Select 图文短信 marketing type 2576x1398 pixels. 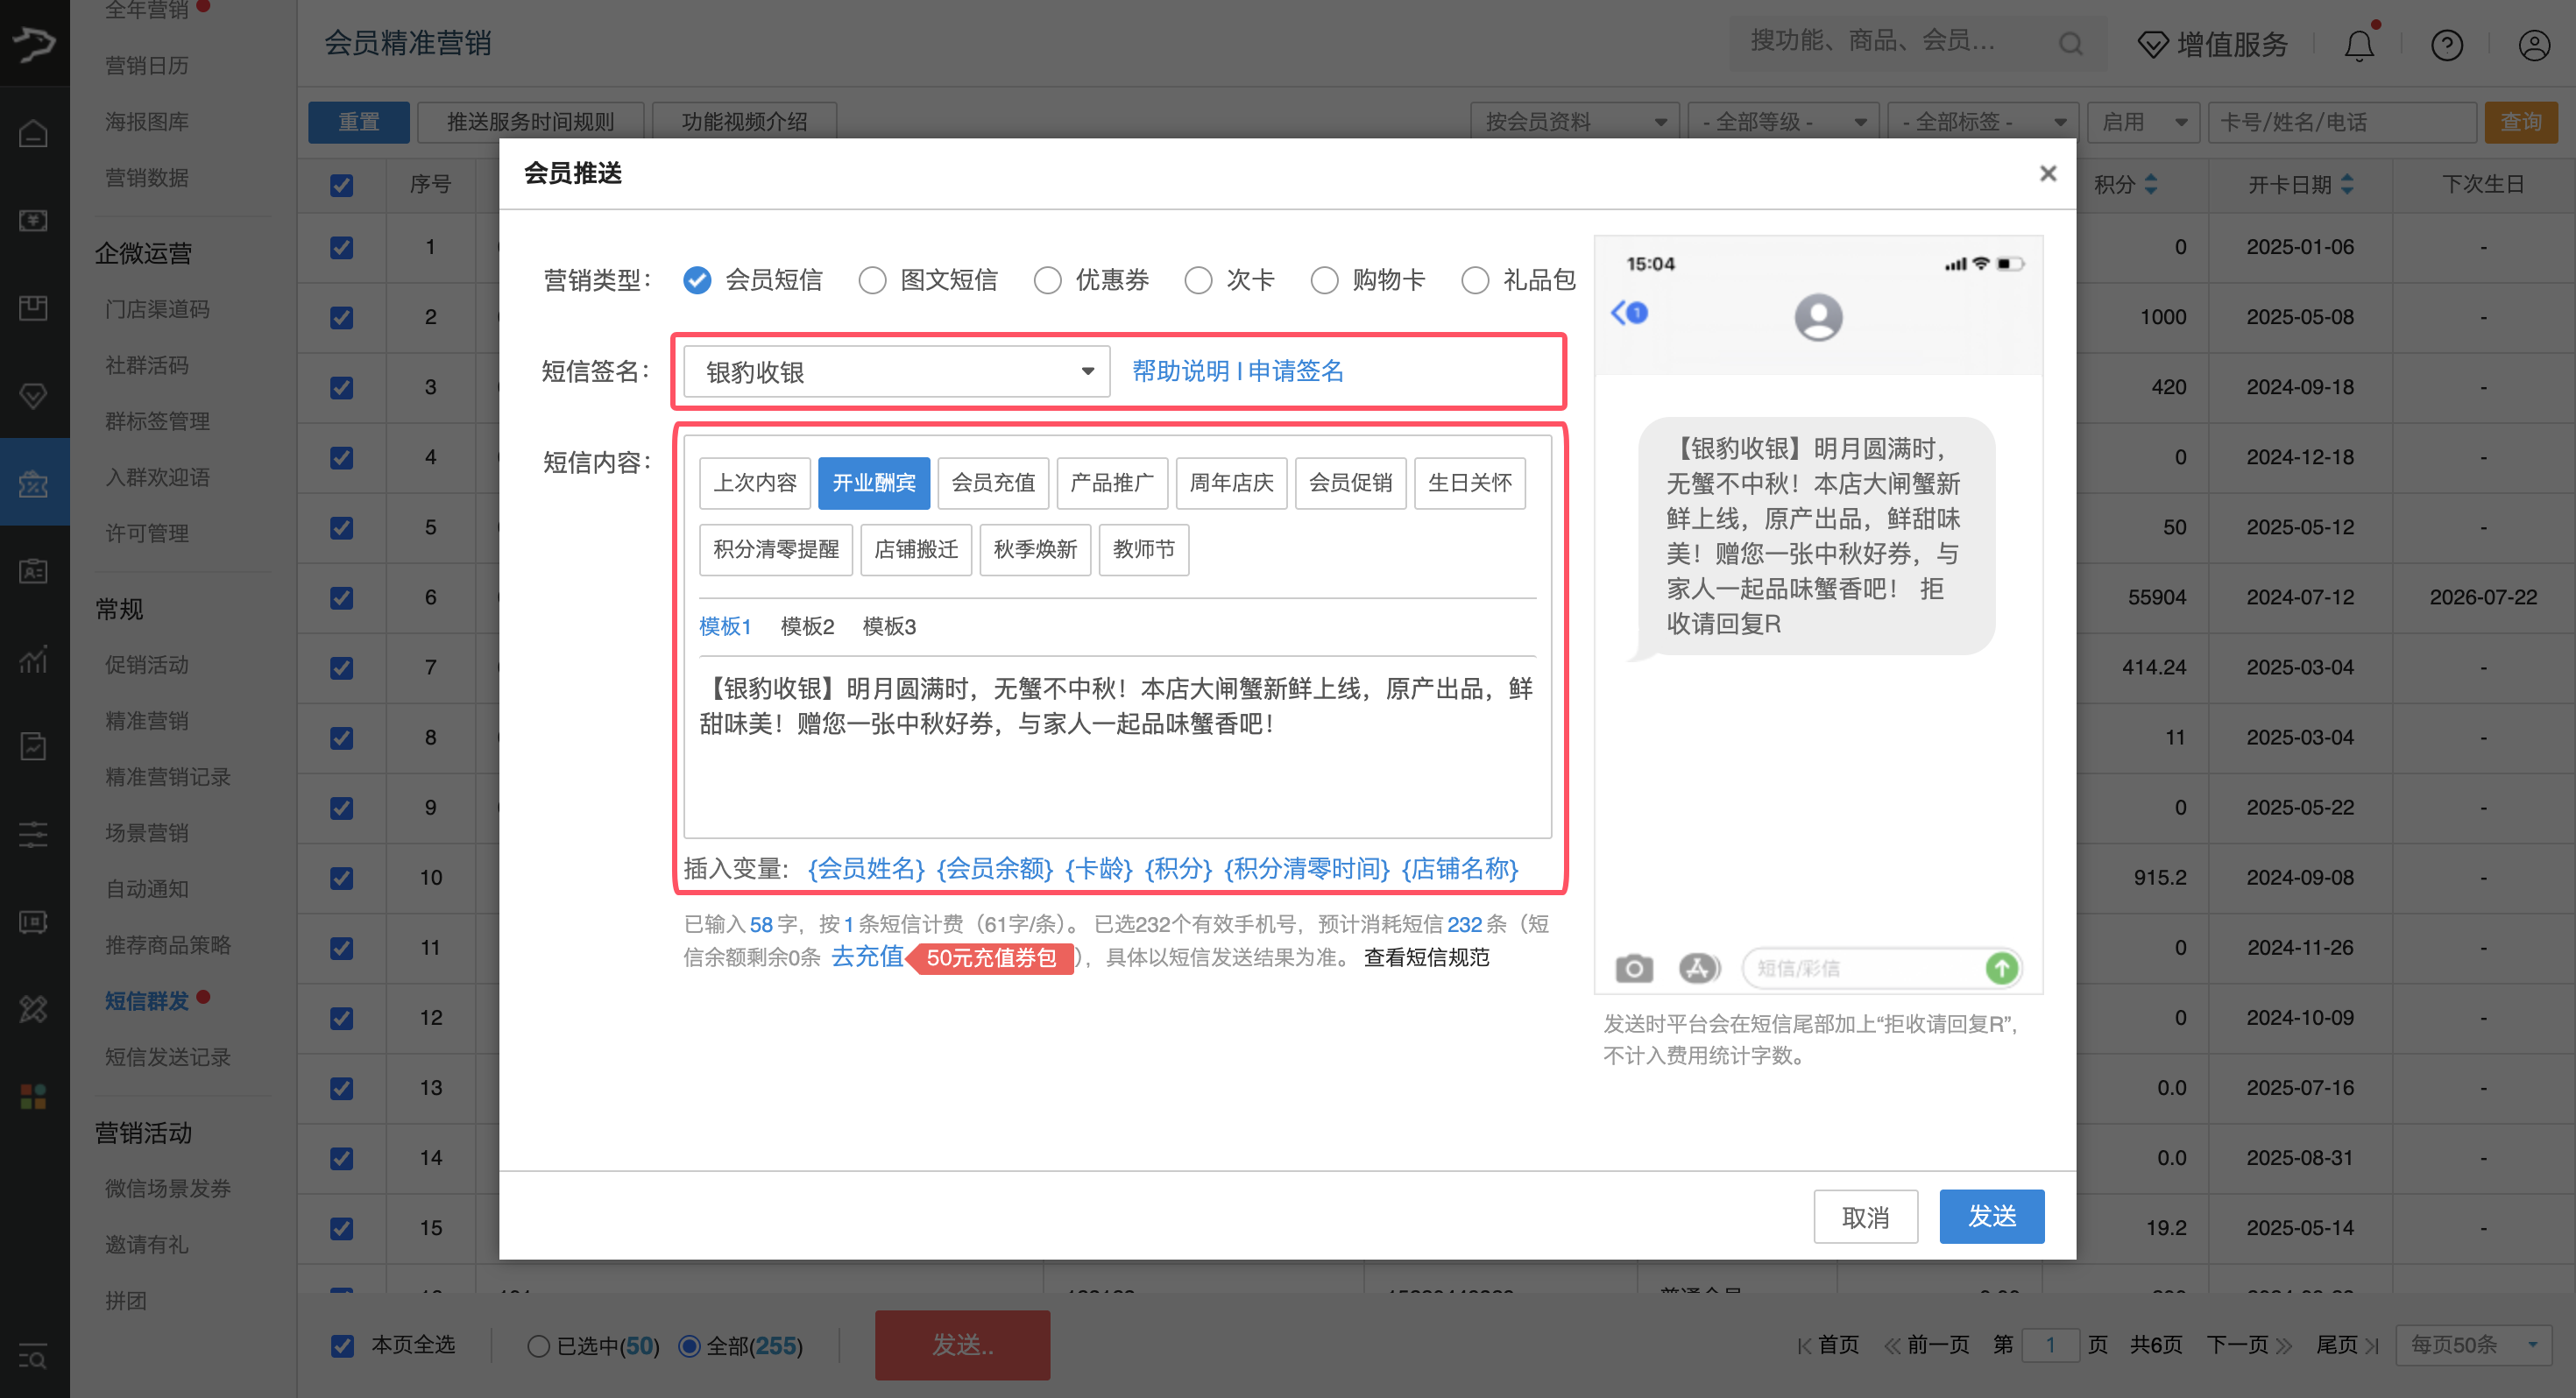click(873, 280)
